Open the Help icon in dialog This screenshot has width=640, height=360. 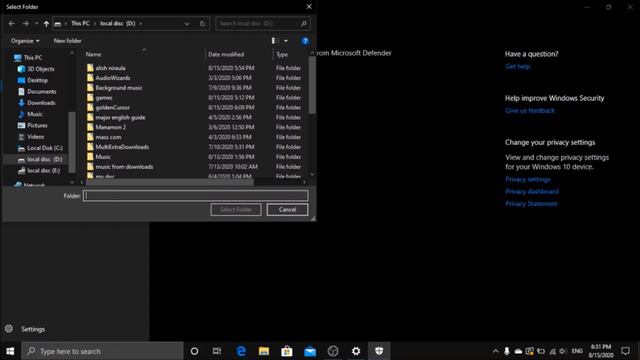305,41
